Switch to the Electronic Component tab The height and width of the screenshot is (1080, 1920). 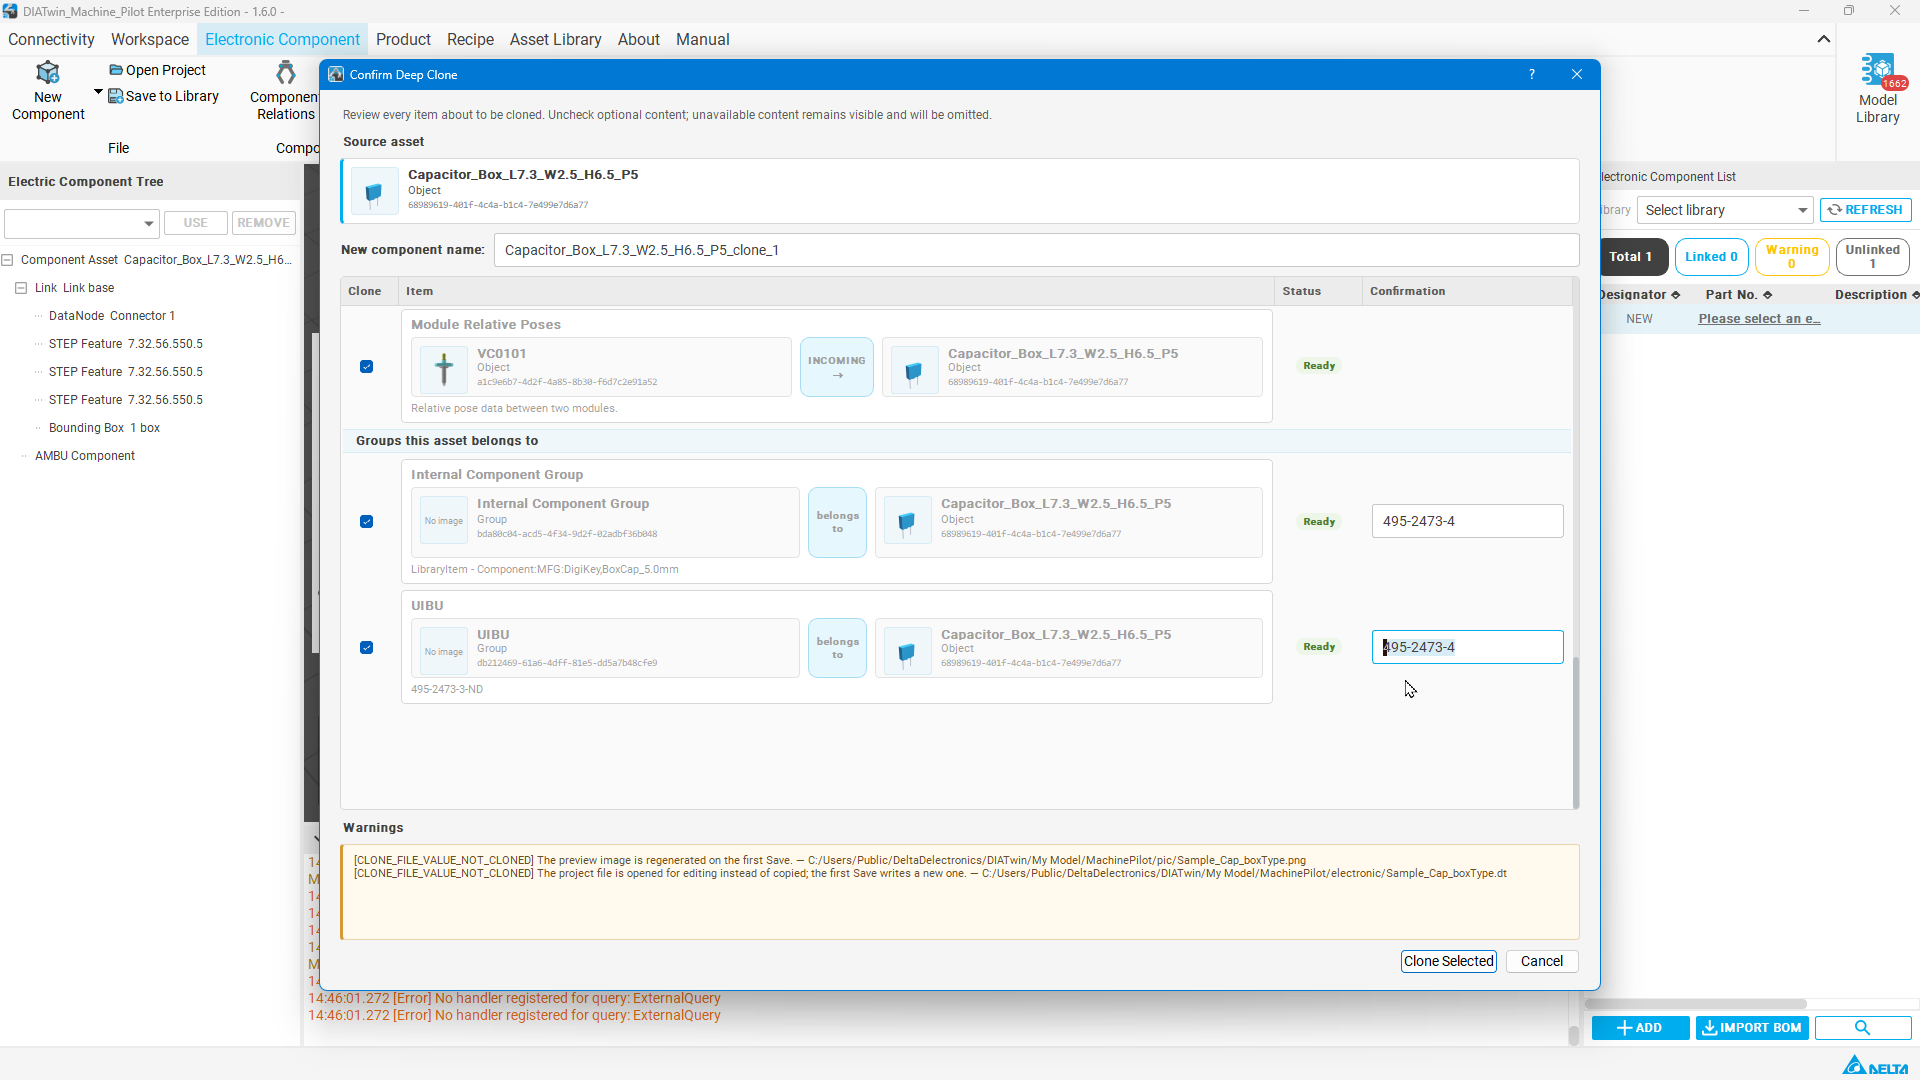pos(282,39)
